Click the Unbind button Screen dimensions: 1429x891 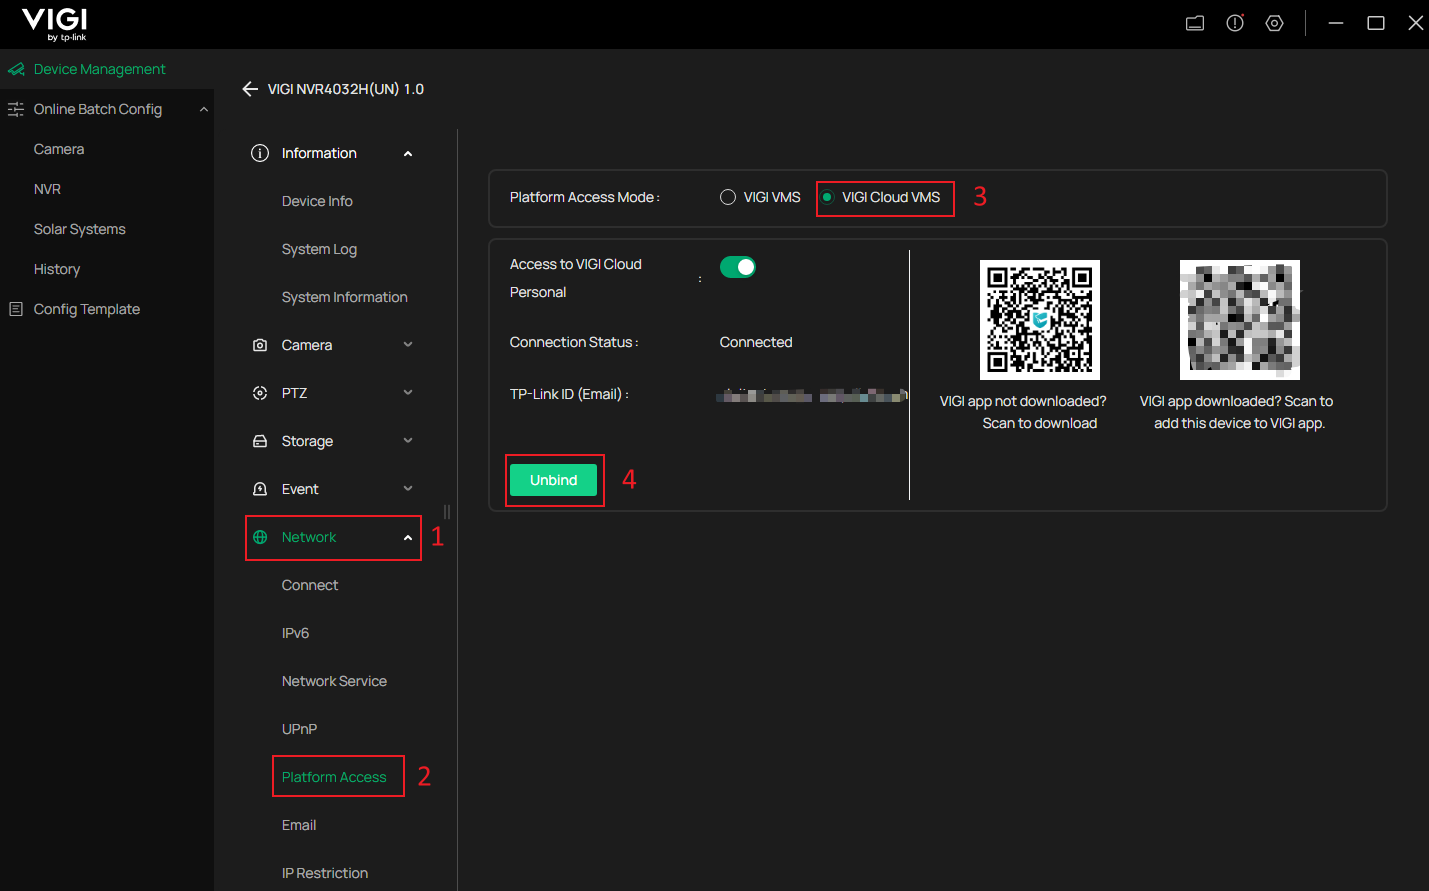[554, 480]
